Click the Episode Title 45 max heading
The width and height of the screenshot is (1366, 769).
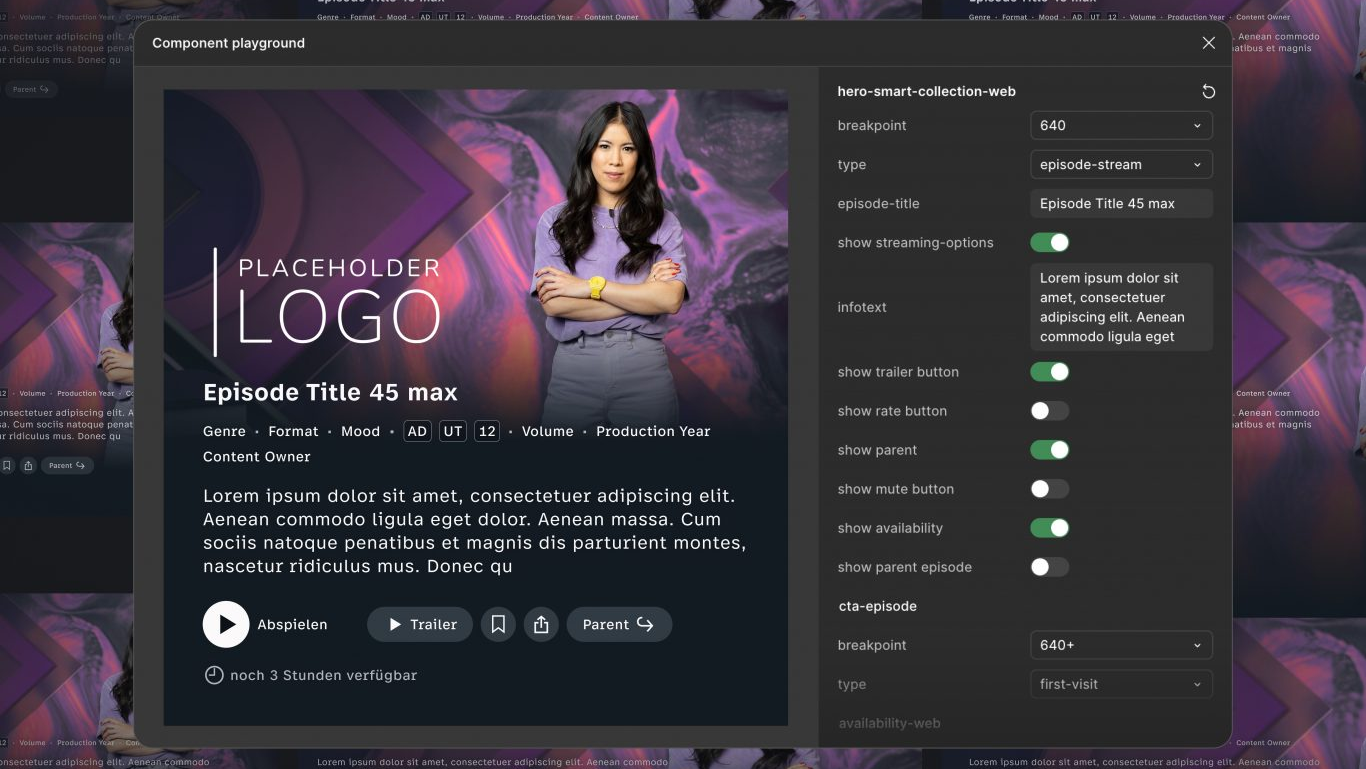[x=330, y=393]
